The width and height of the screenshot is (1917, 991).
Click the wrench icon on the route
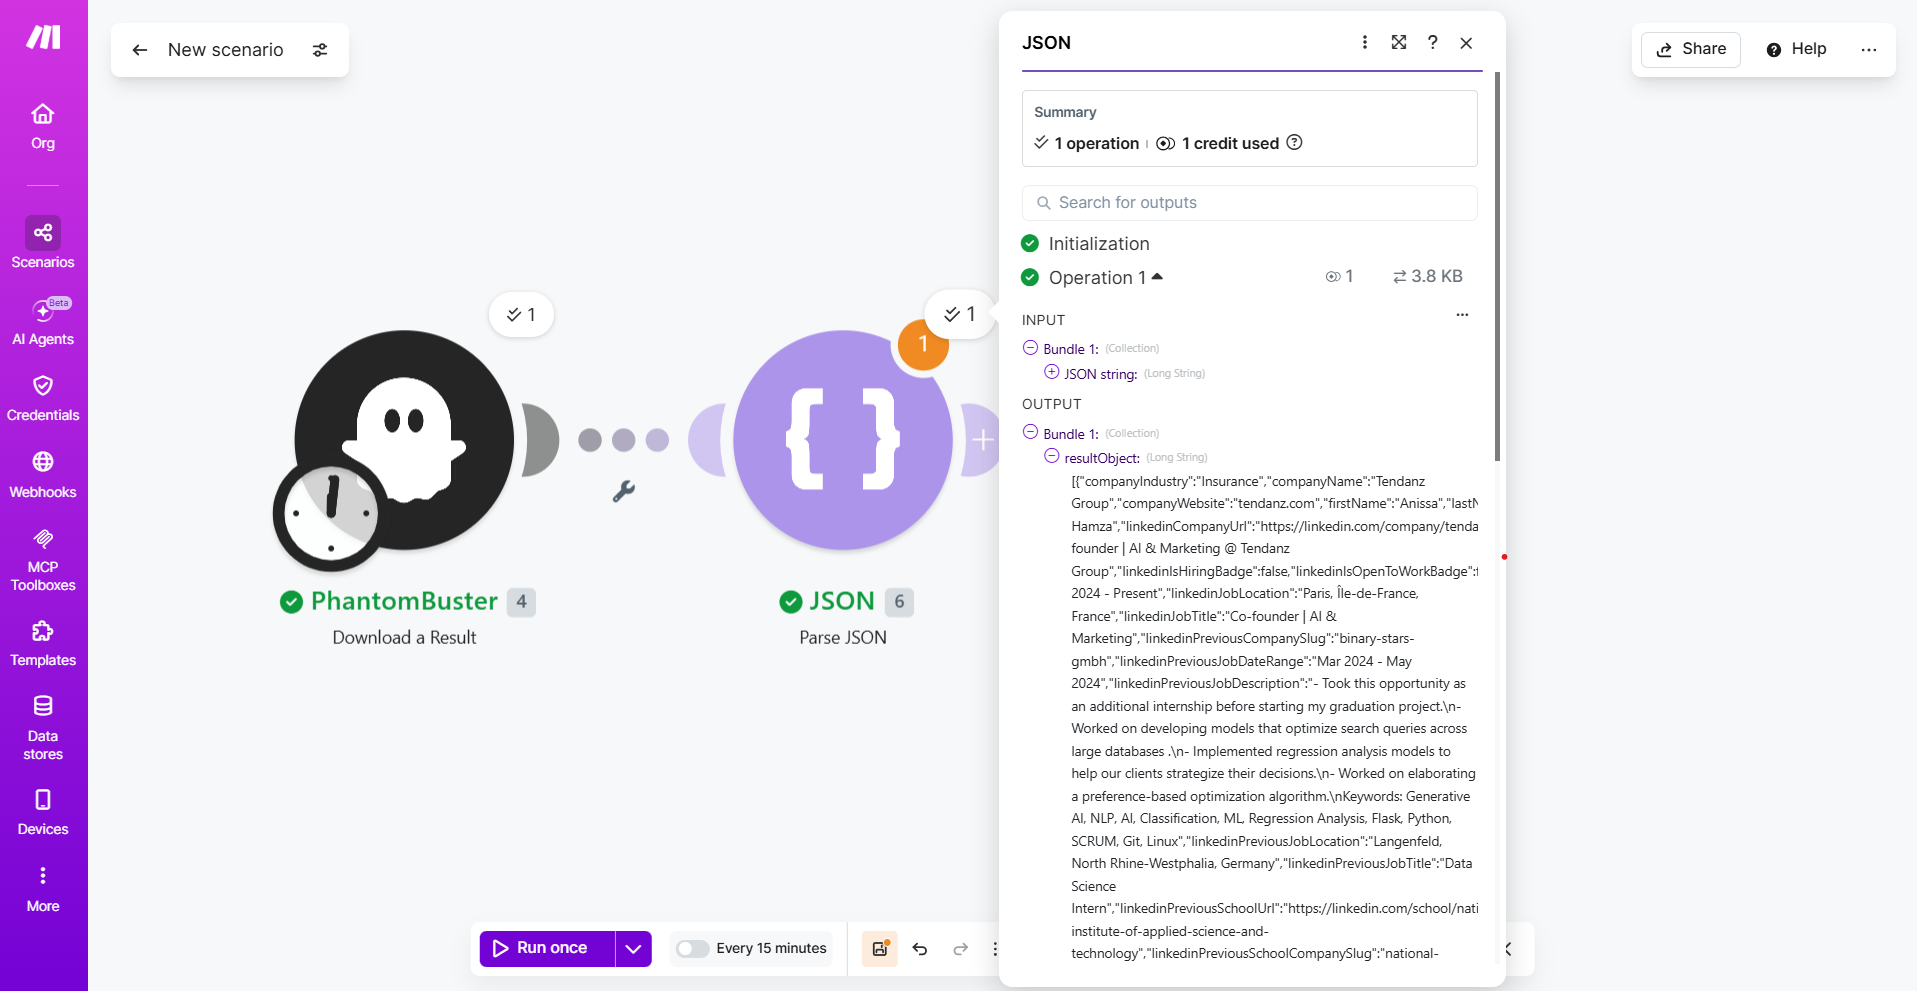(624, 491)
